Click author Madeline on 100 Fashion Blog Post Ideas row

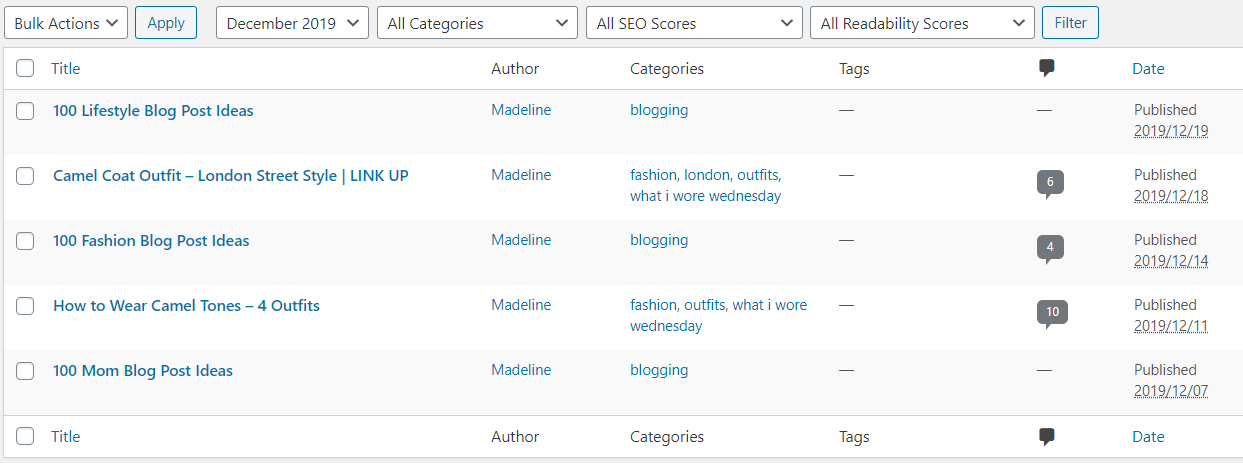click(x=521, y=240)
